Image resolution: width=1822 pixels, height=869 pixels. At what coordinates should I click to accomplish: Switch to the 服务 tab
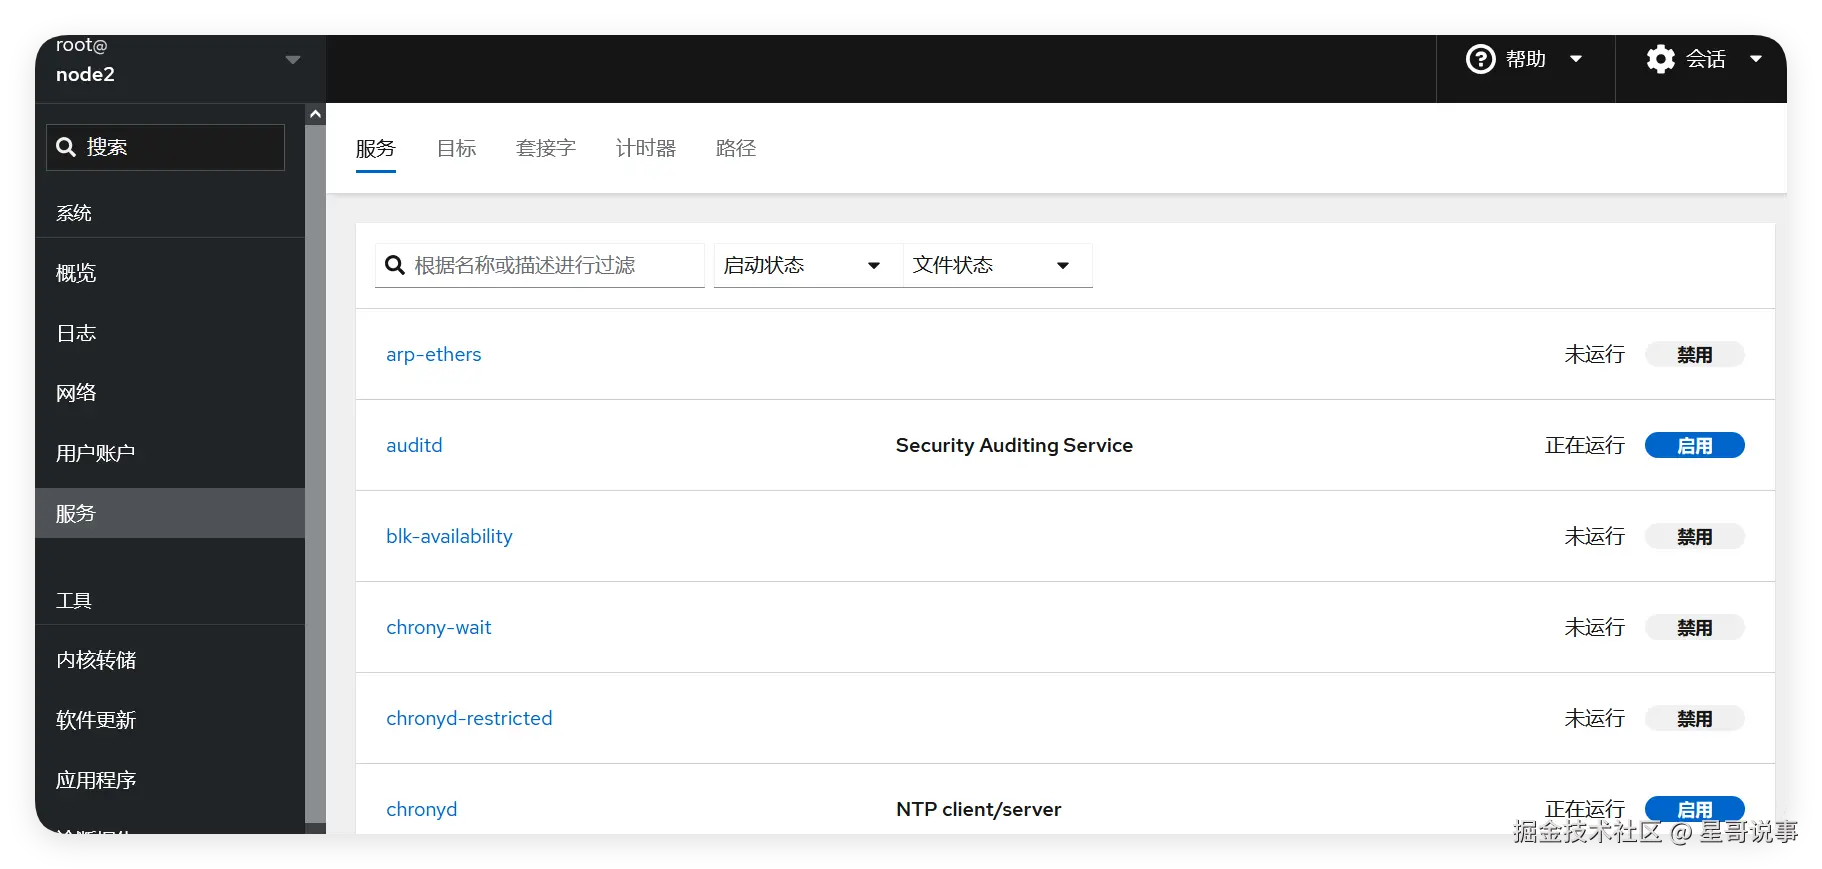tap(376, 148)
